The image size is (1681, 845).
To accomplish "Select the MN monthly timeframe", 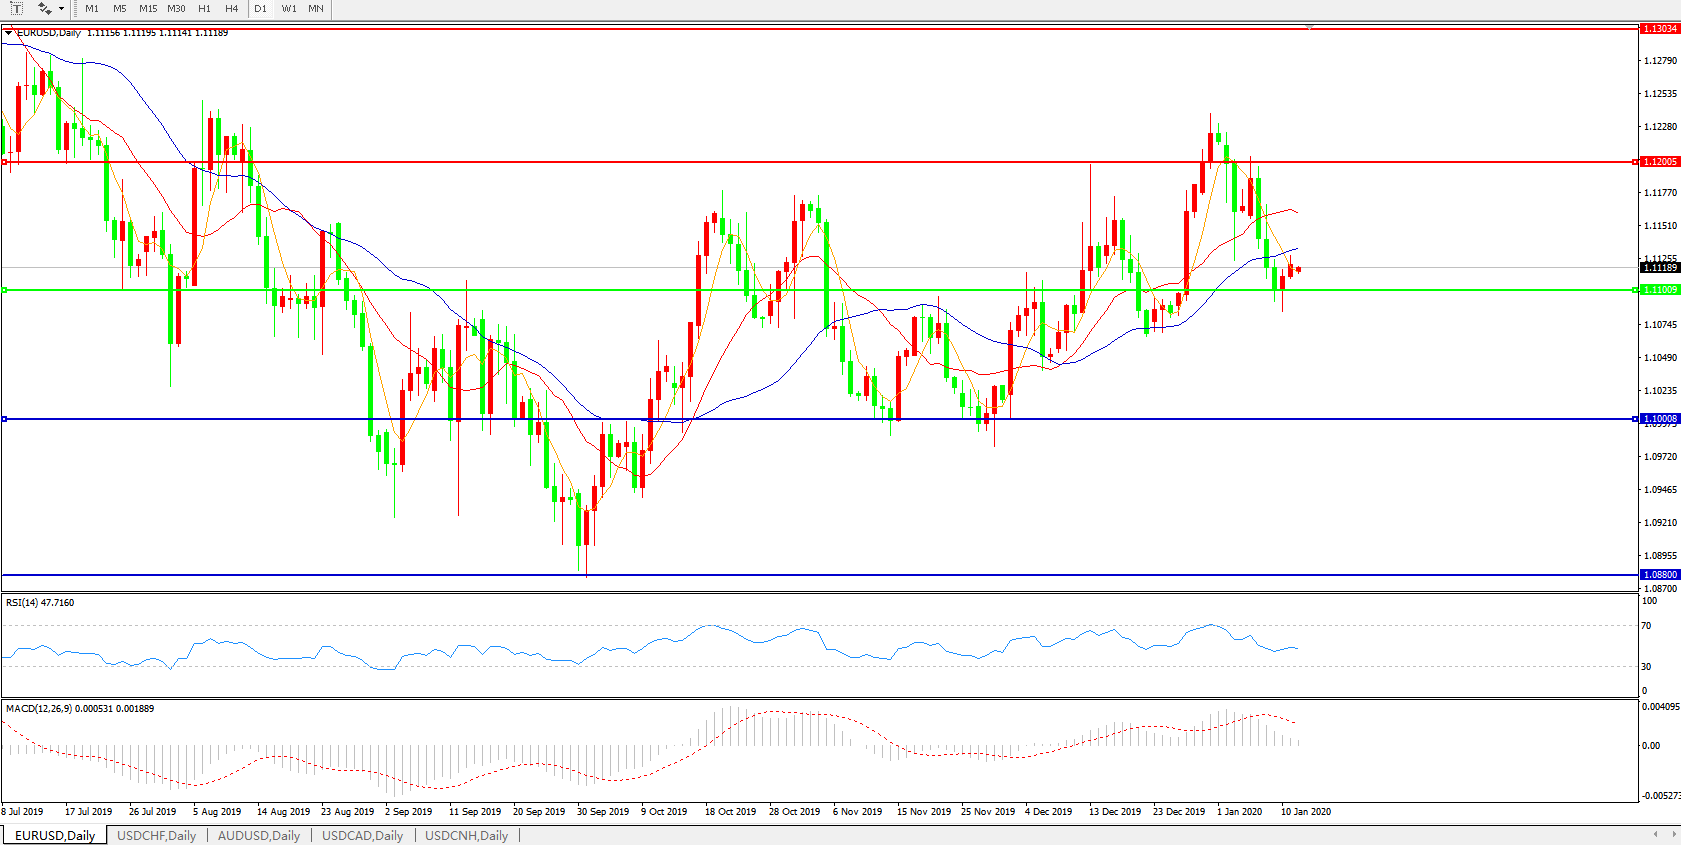I will [316, 8].
